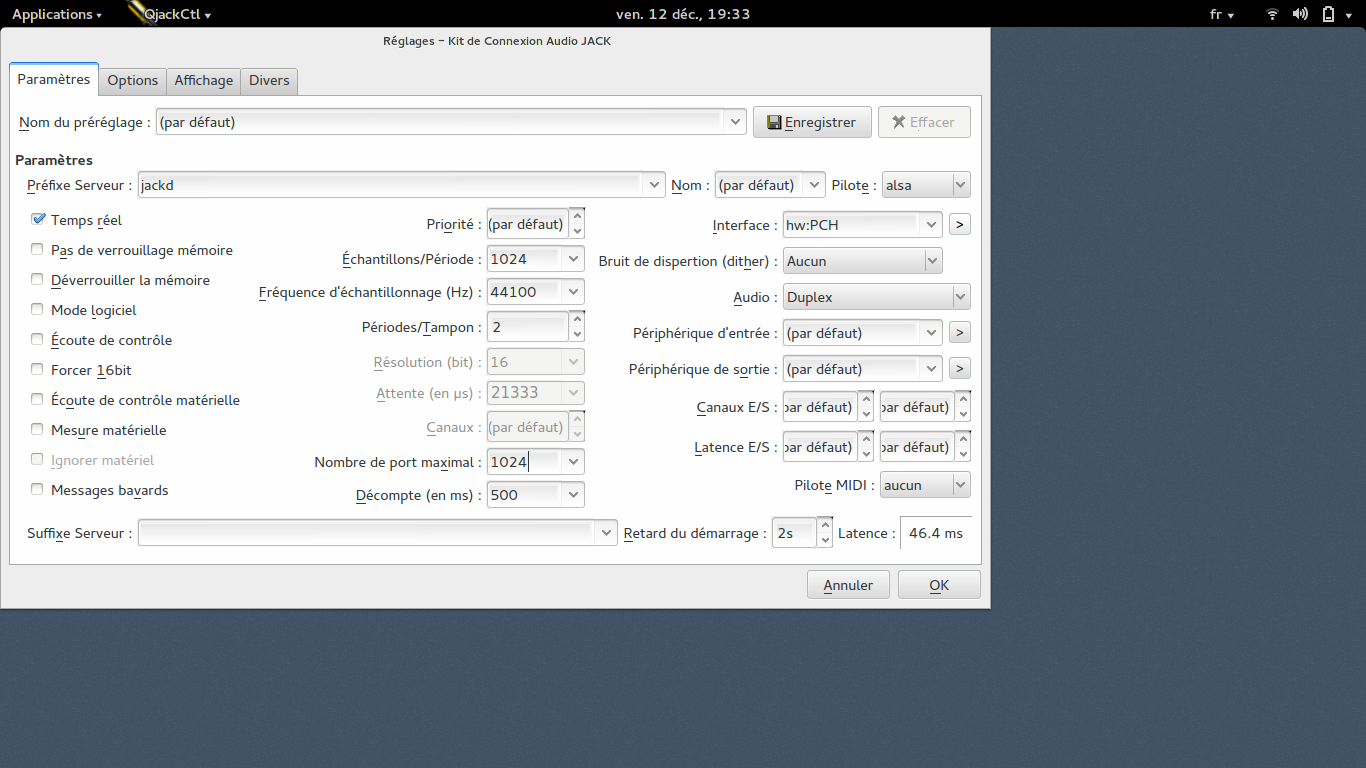This screenshot has width=1366, height=768.
Task: Check Mesure matérielle option
Action: (x=38, y=430)
